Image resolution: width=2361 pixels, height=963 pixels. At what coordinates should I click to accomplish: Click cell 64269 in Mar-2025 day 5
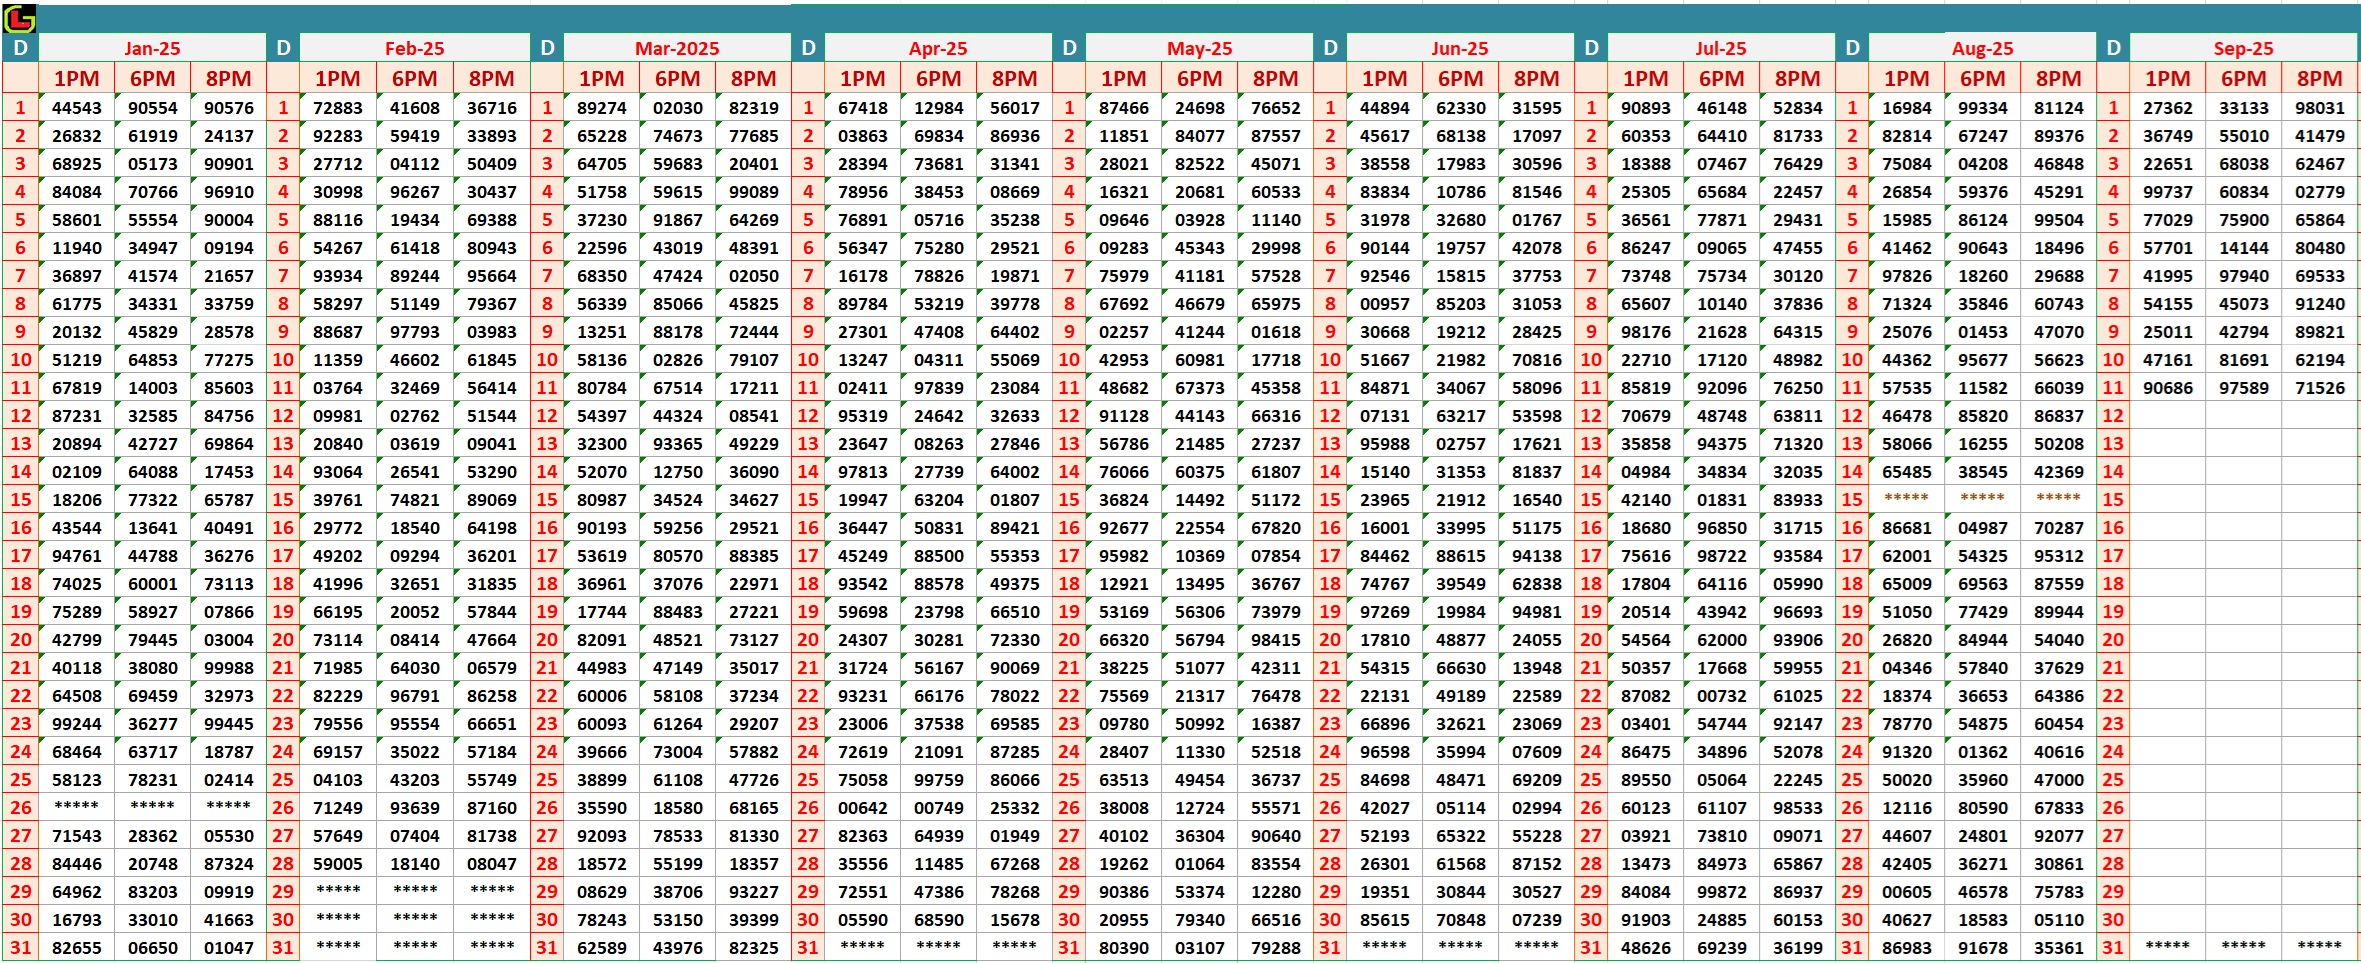click(x=753, y=220)
